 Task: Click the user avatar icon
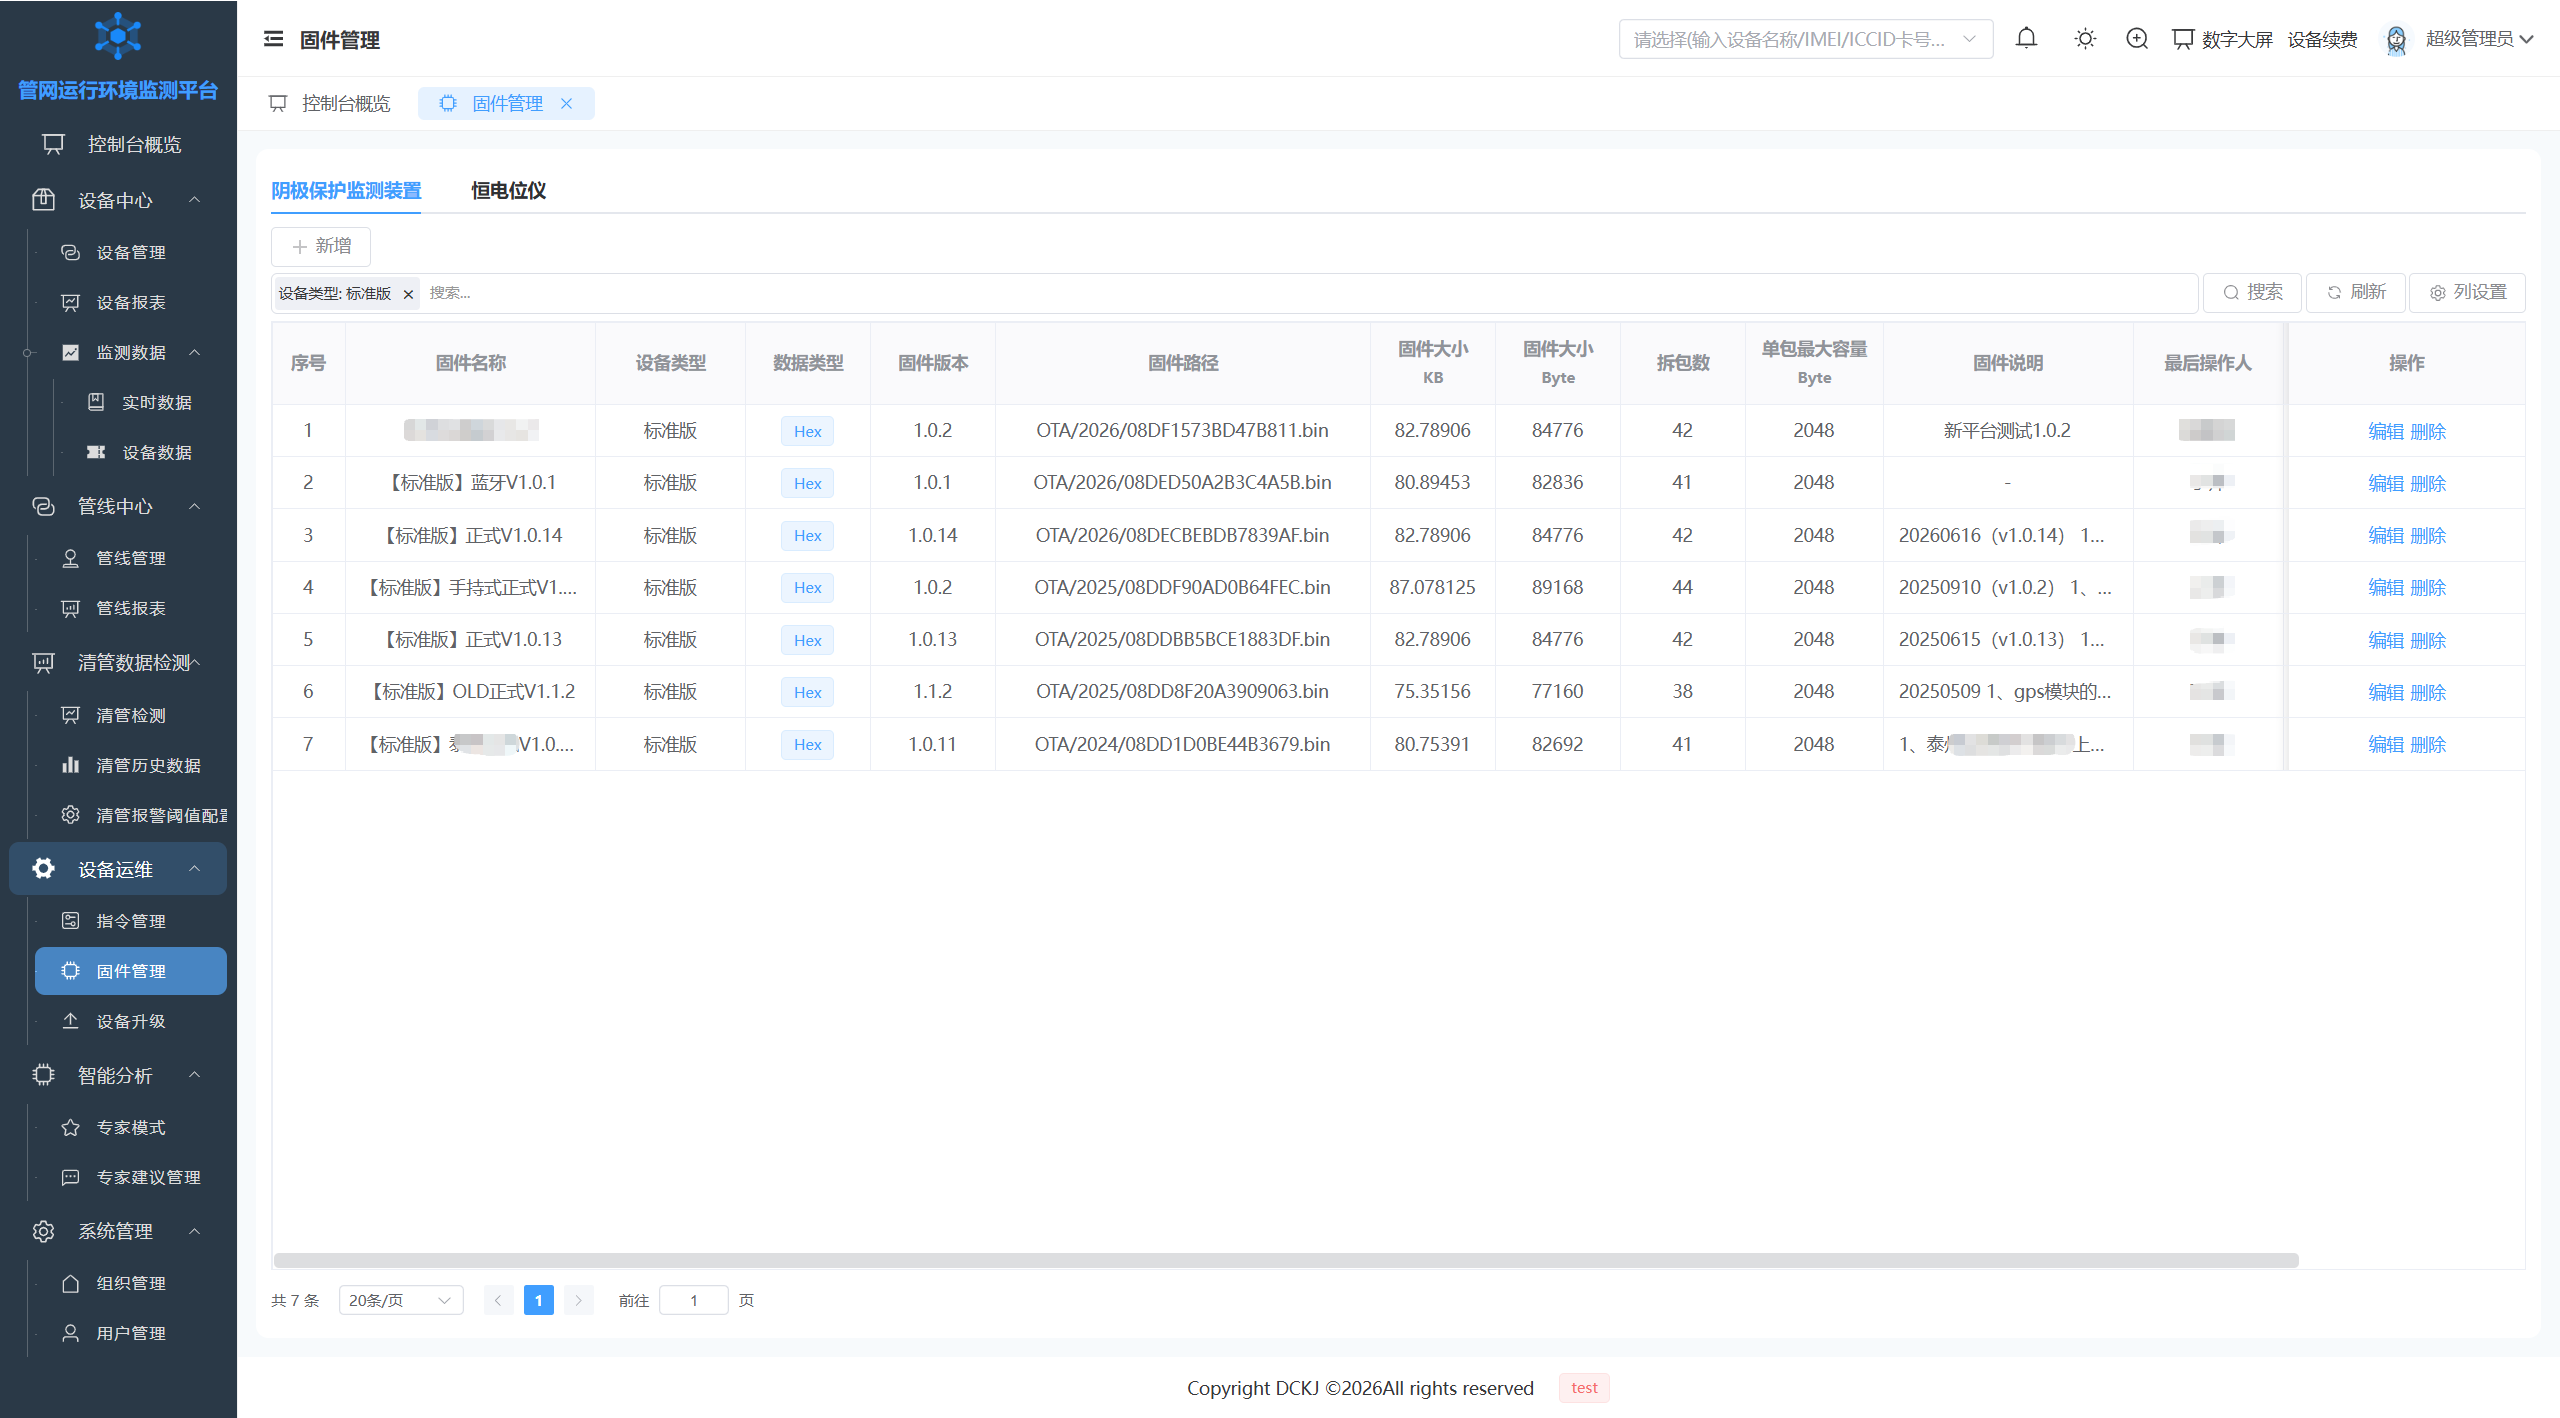point(2396,39)
